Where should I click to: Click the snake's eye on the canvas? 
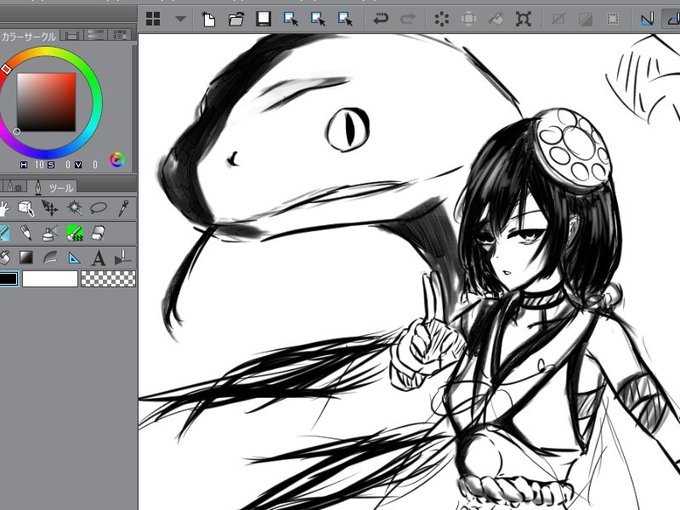coord(348,130)
